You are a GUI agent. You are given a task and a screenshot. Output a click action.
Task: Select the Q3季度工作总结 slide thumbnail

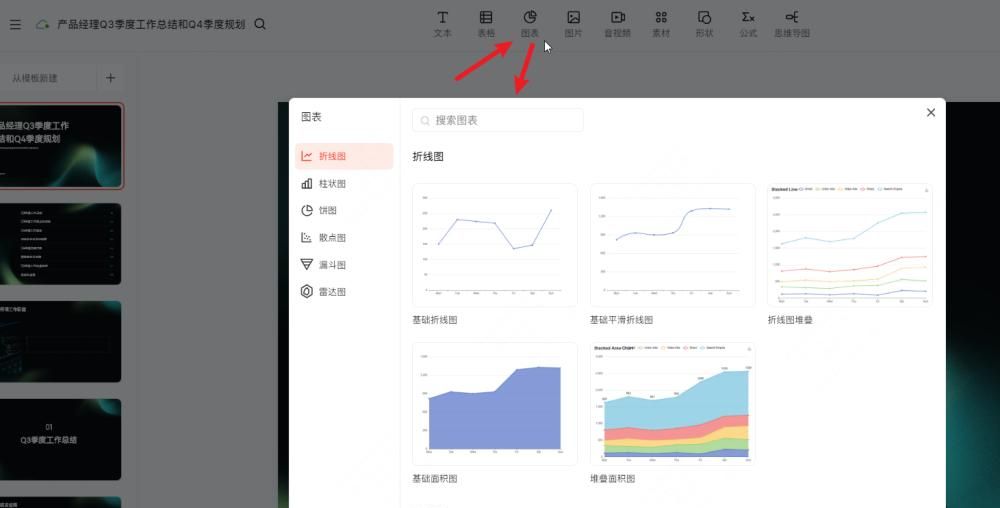(60, 439)
